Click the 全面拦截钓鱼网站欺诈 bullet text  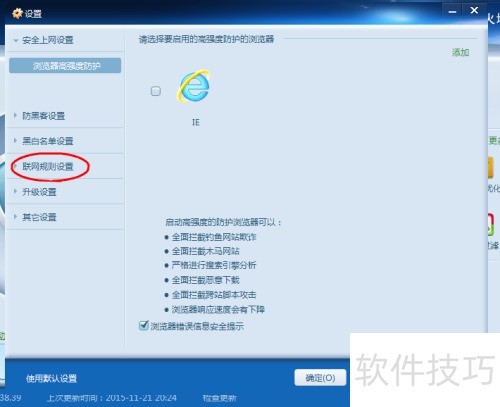pos(214,237)
